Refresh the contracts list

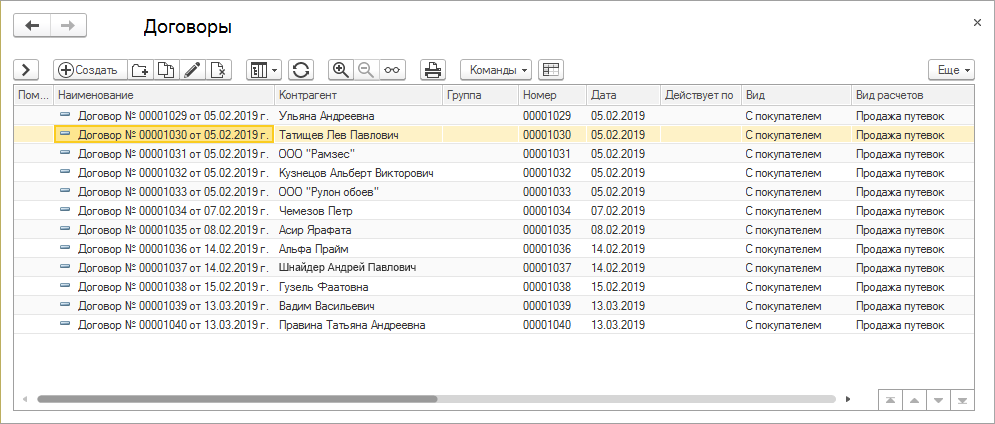point(301,70)
